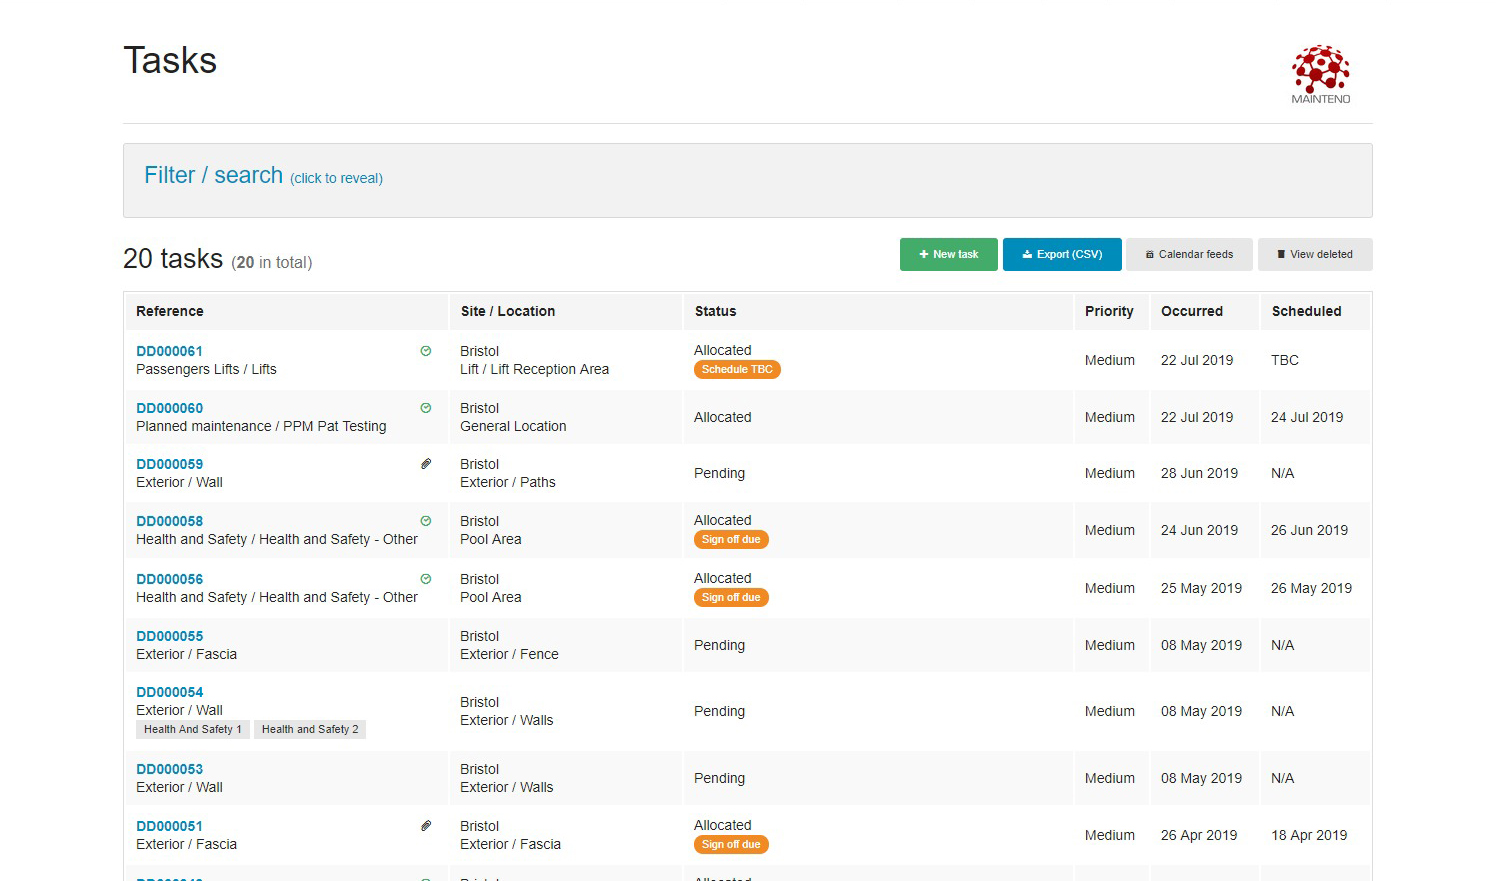The height and width of the screenshot is (881, 1496).
Task: Open task DD000061 reference link
Action: [x=169, y=351]
